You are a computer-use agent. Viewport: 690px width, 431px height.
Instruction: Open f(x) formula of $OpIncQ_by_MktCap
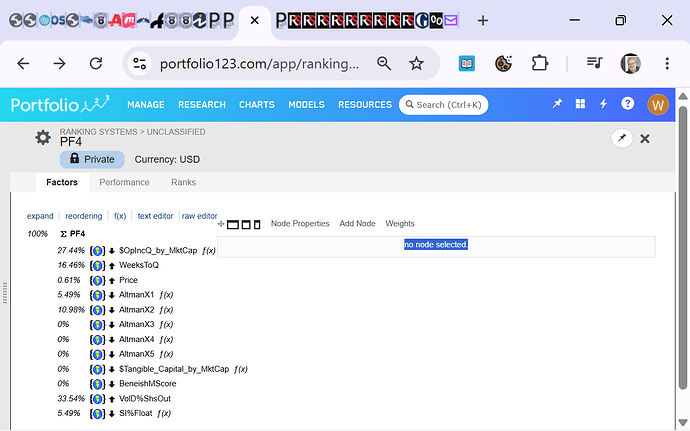[209, 250]
